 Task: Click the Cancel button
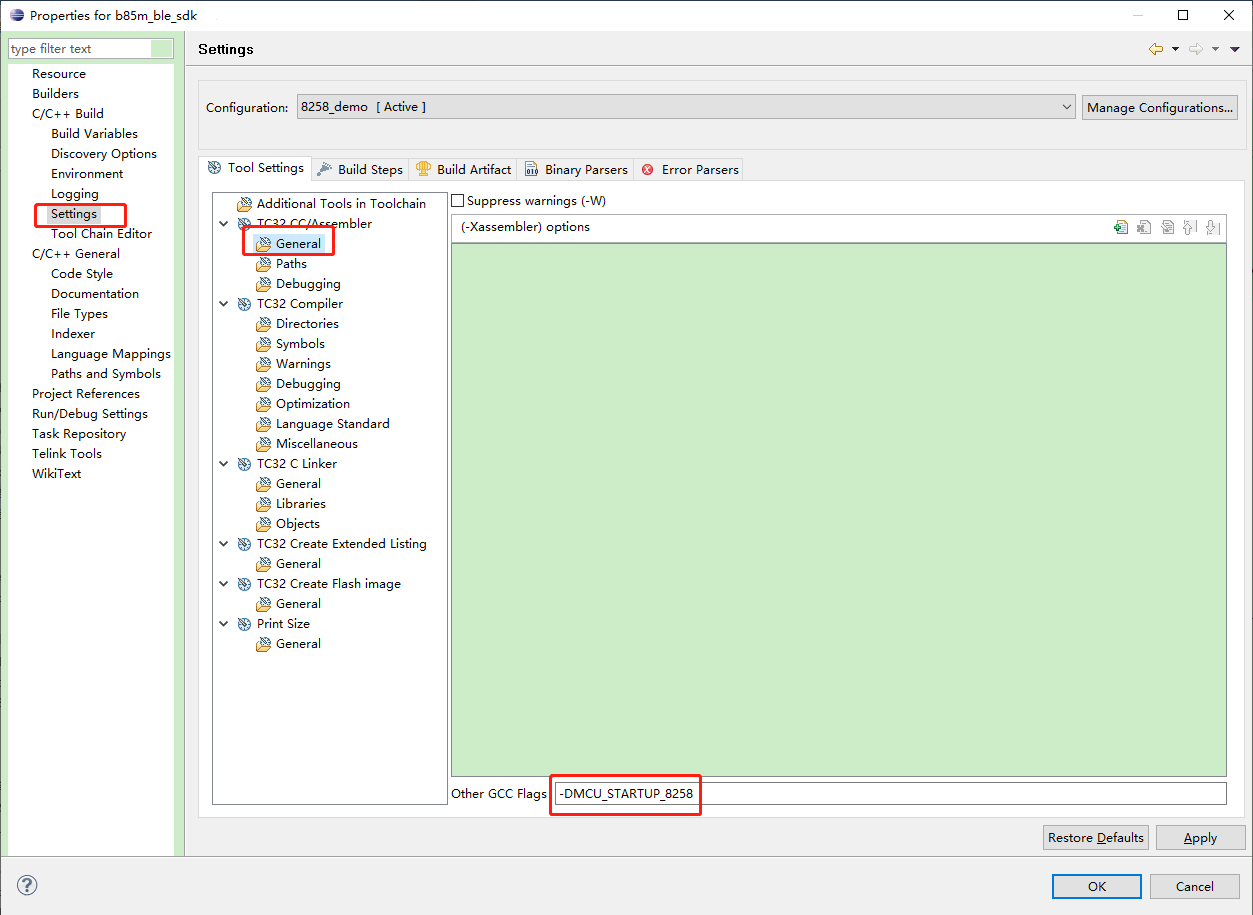[x=1194, y=886]
